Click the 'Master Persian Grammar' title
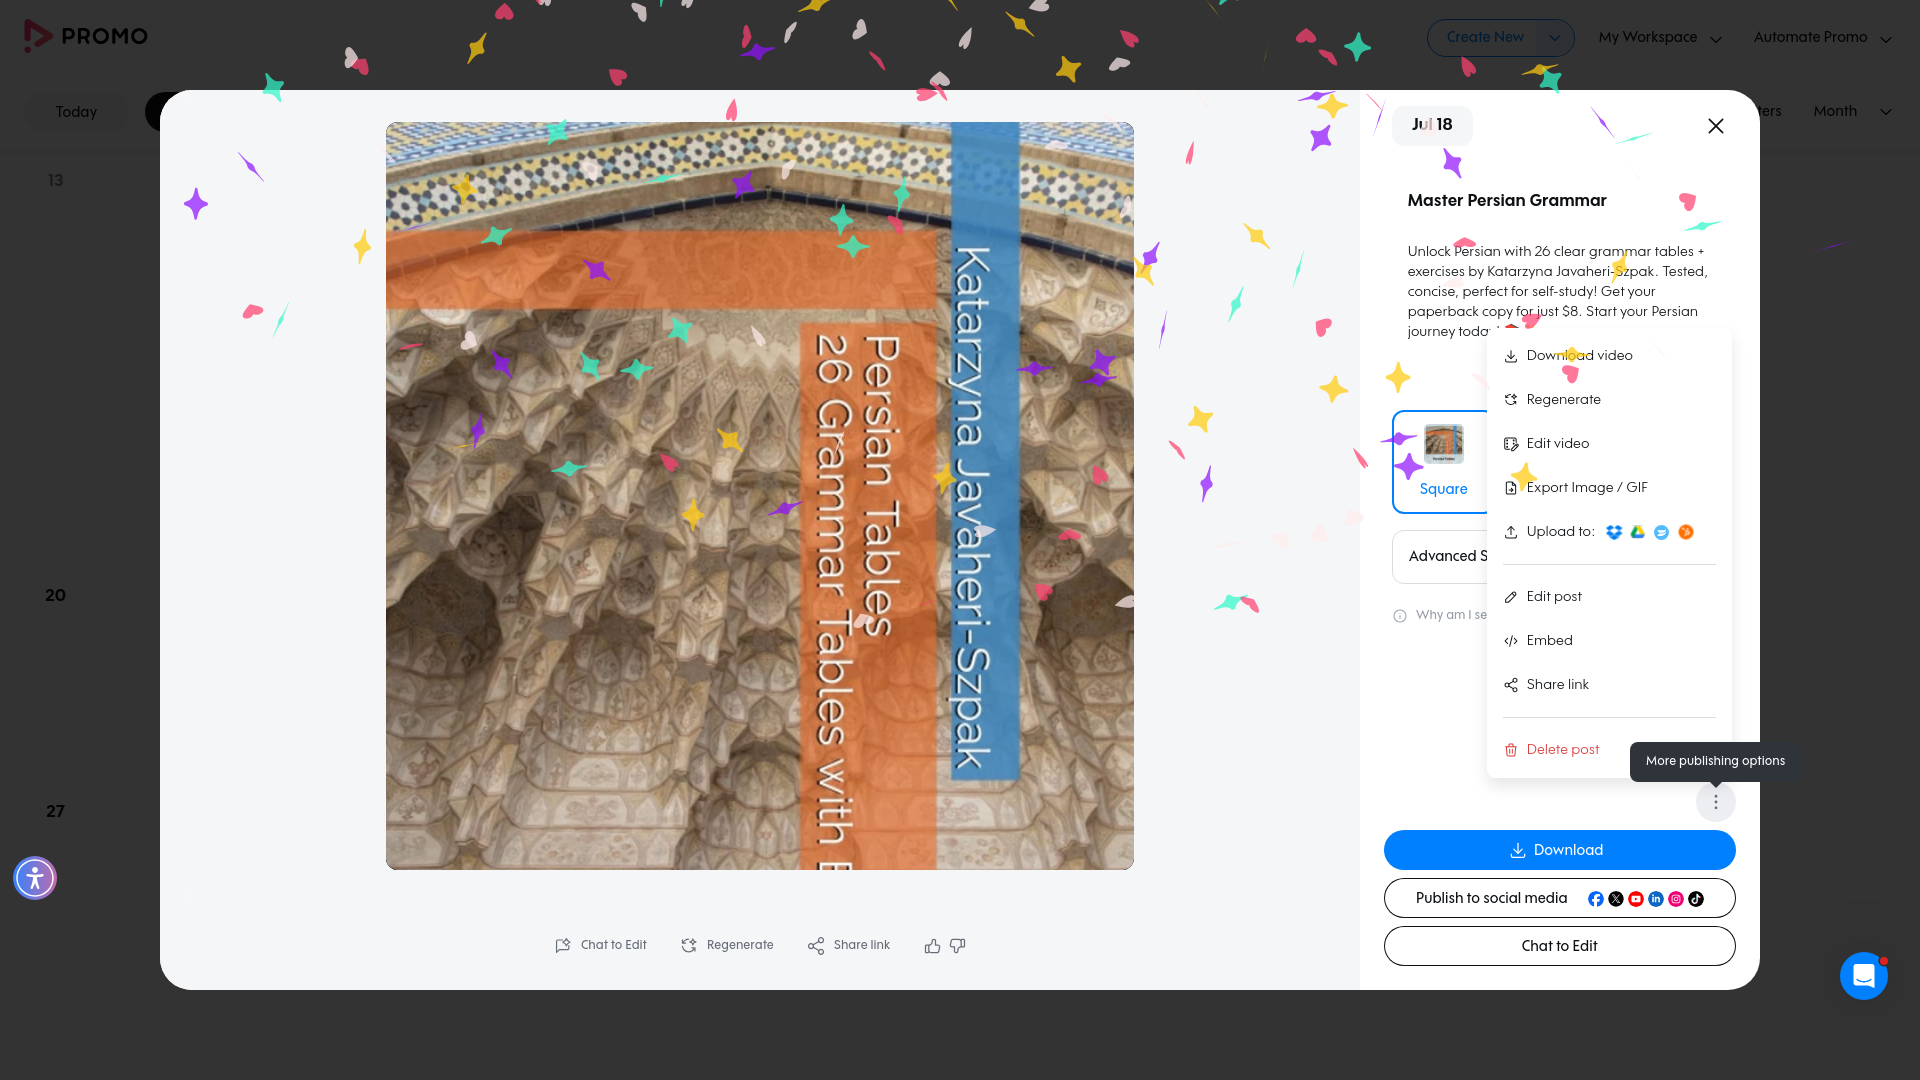1920x1080 pixels. (x=1507, y=200)
